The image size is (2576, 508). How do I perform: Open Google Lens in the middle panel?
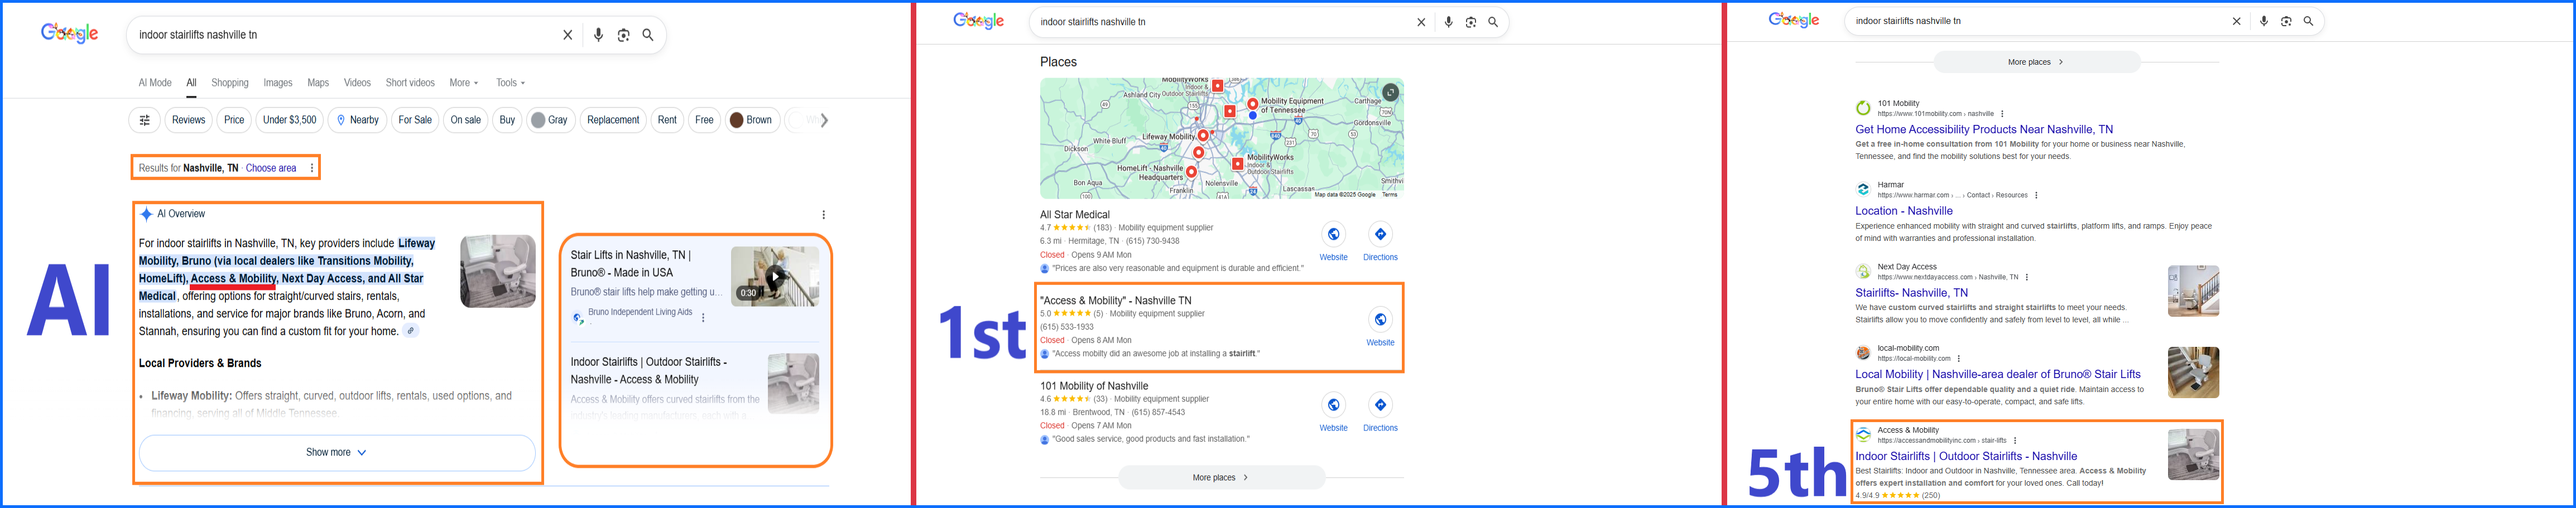(x=1471, y=22)
